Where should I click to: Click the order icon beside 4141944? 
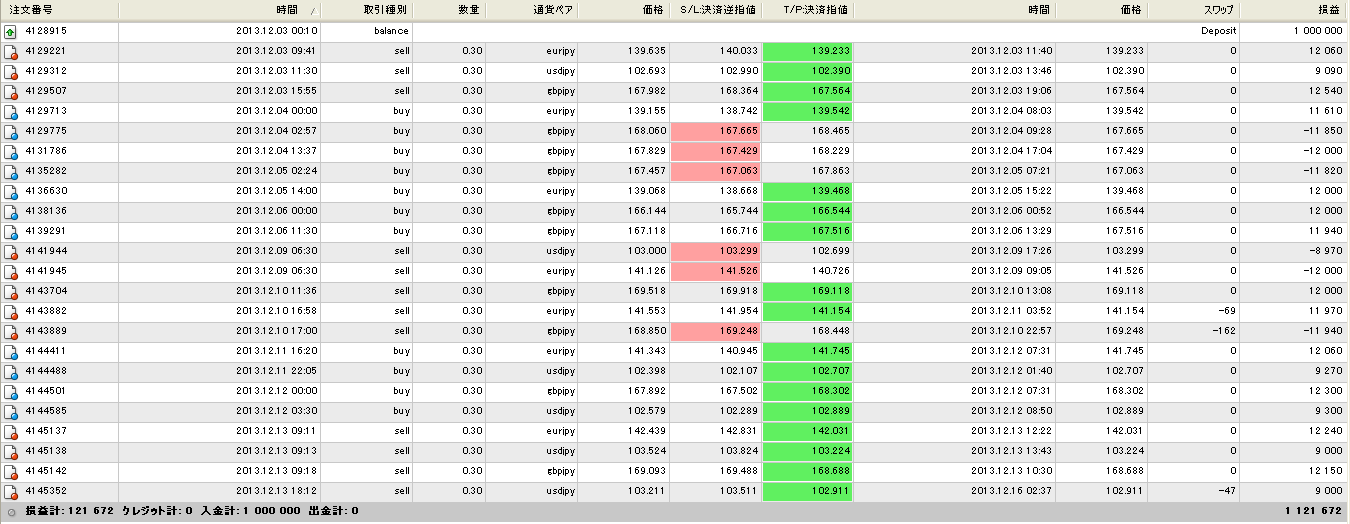11,251
